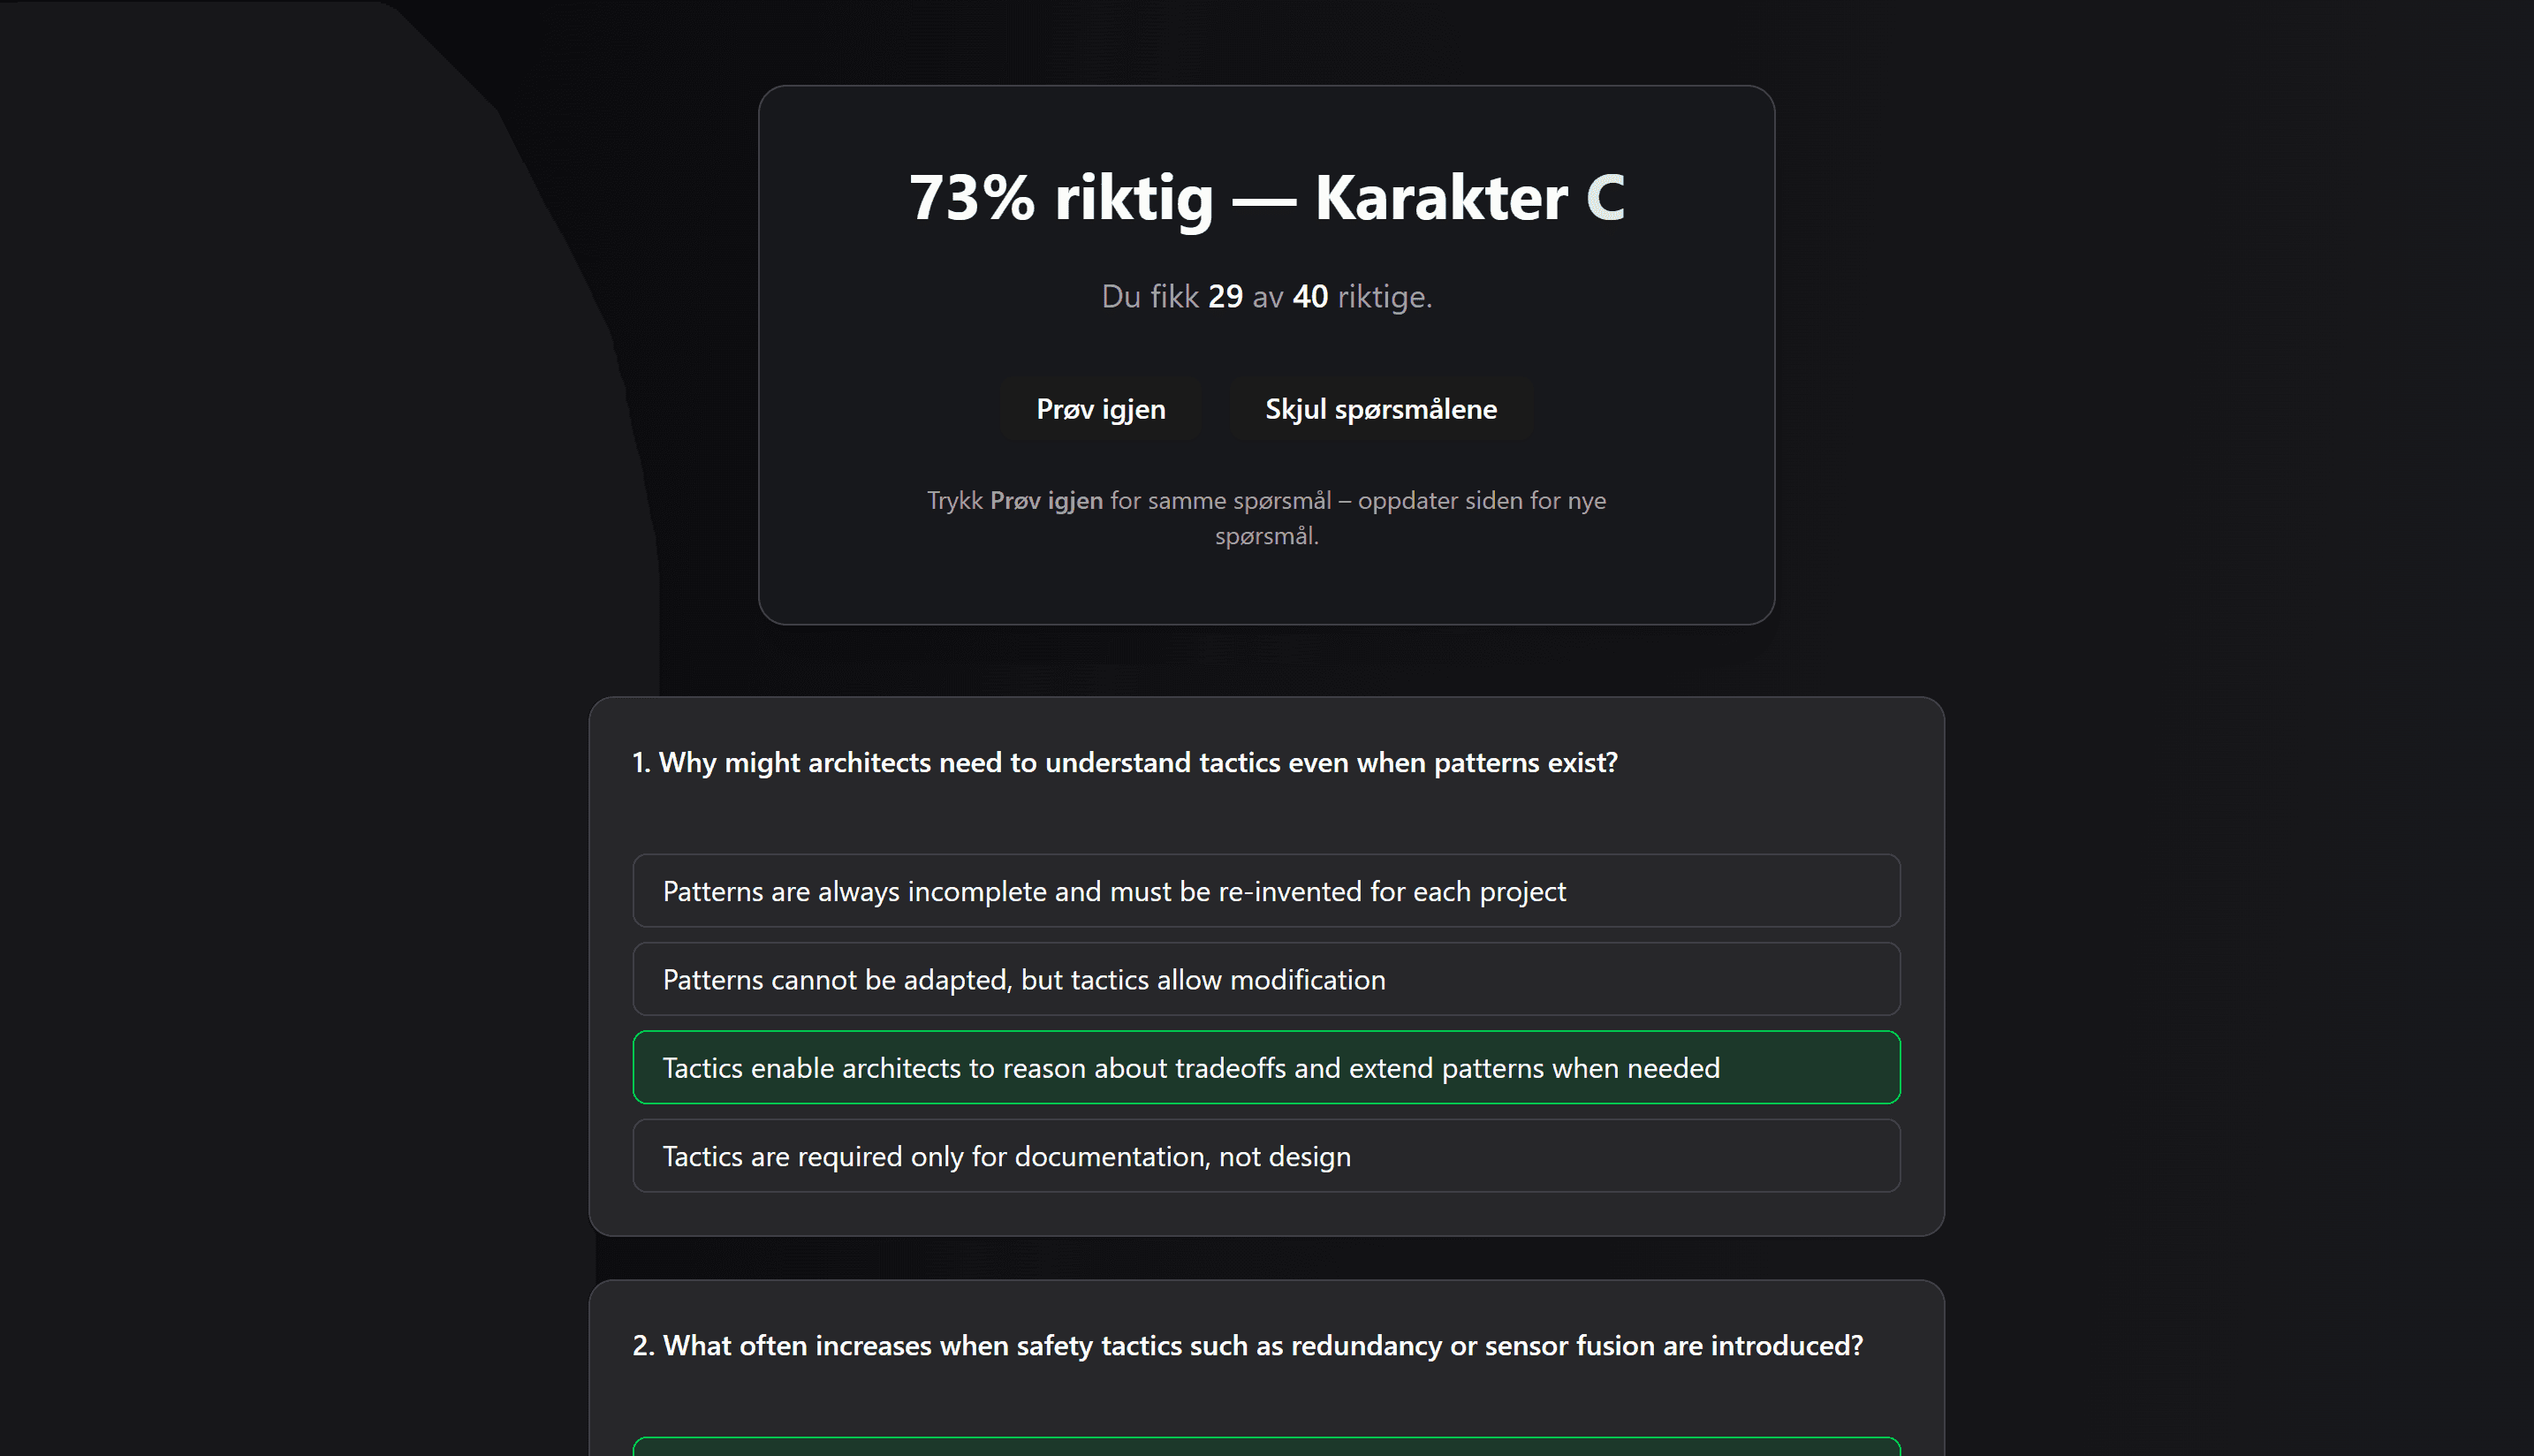Click 'Du fikk 29 av 40 riktige' summary line
The image size is (2534, 1456).
tap(1266, 297)
